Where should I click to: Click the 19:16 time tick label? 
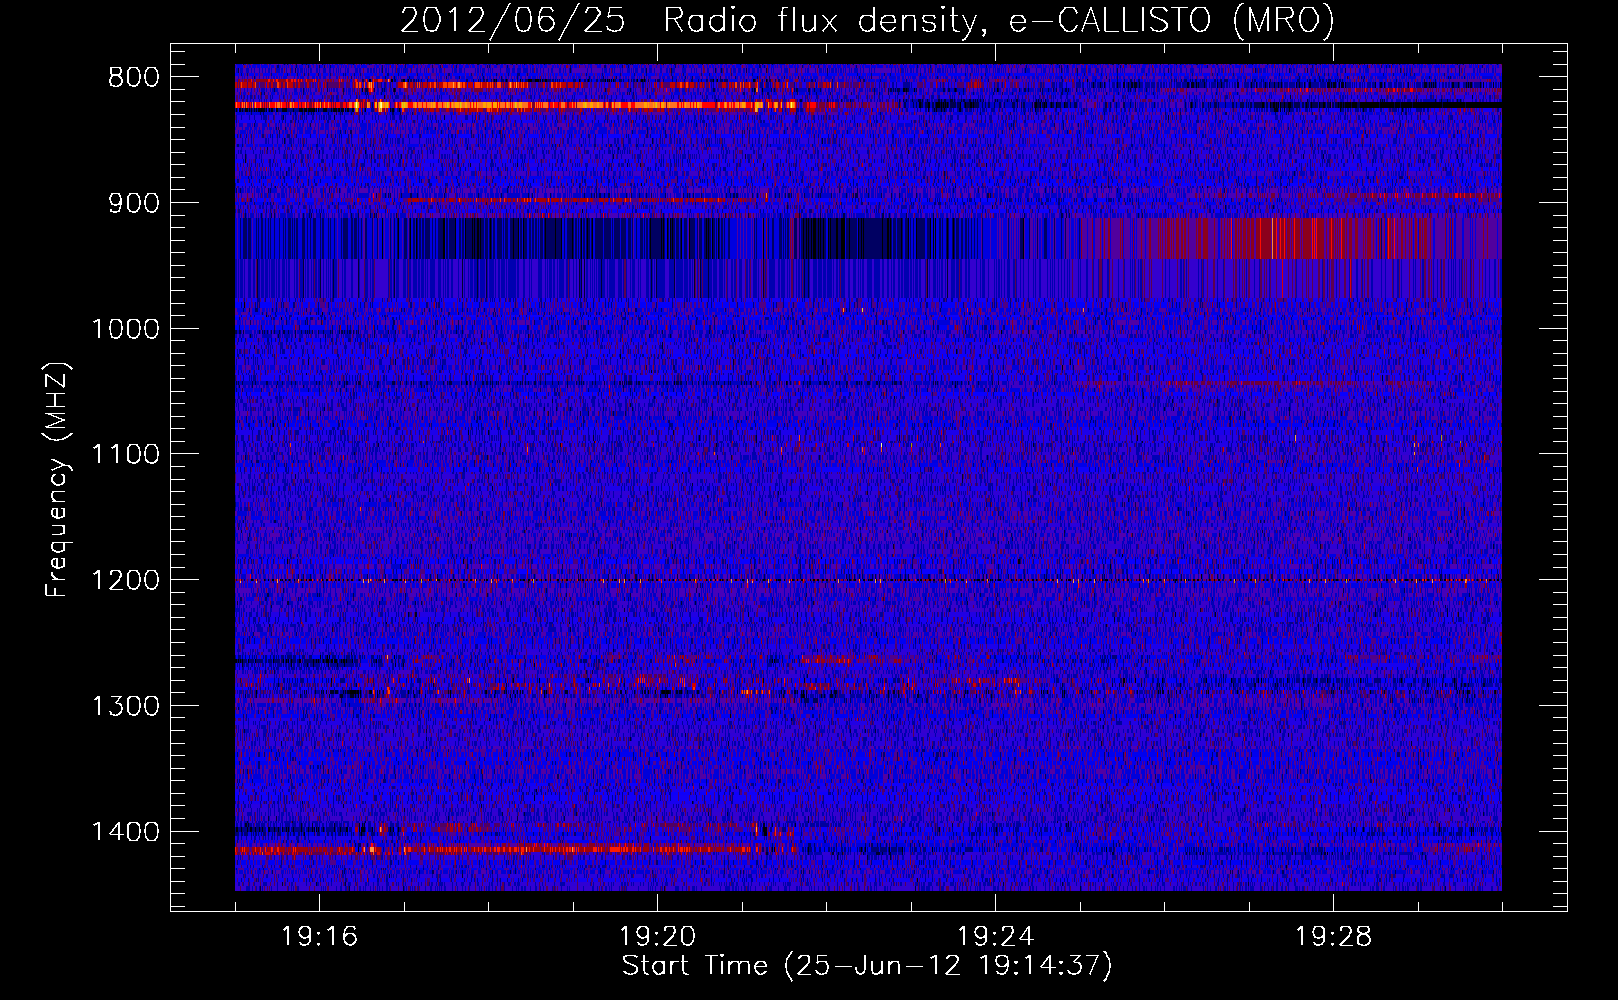[319, 937]
